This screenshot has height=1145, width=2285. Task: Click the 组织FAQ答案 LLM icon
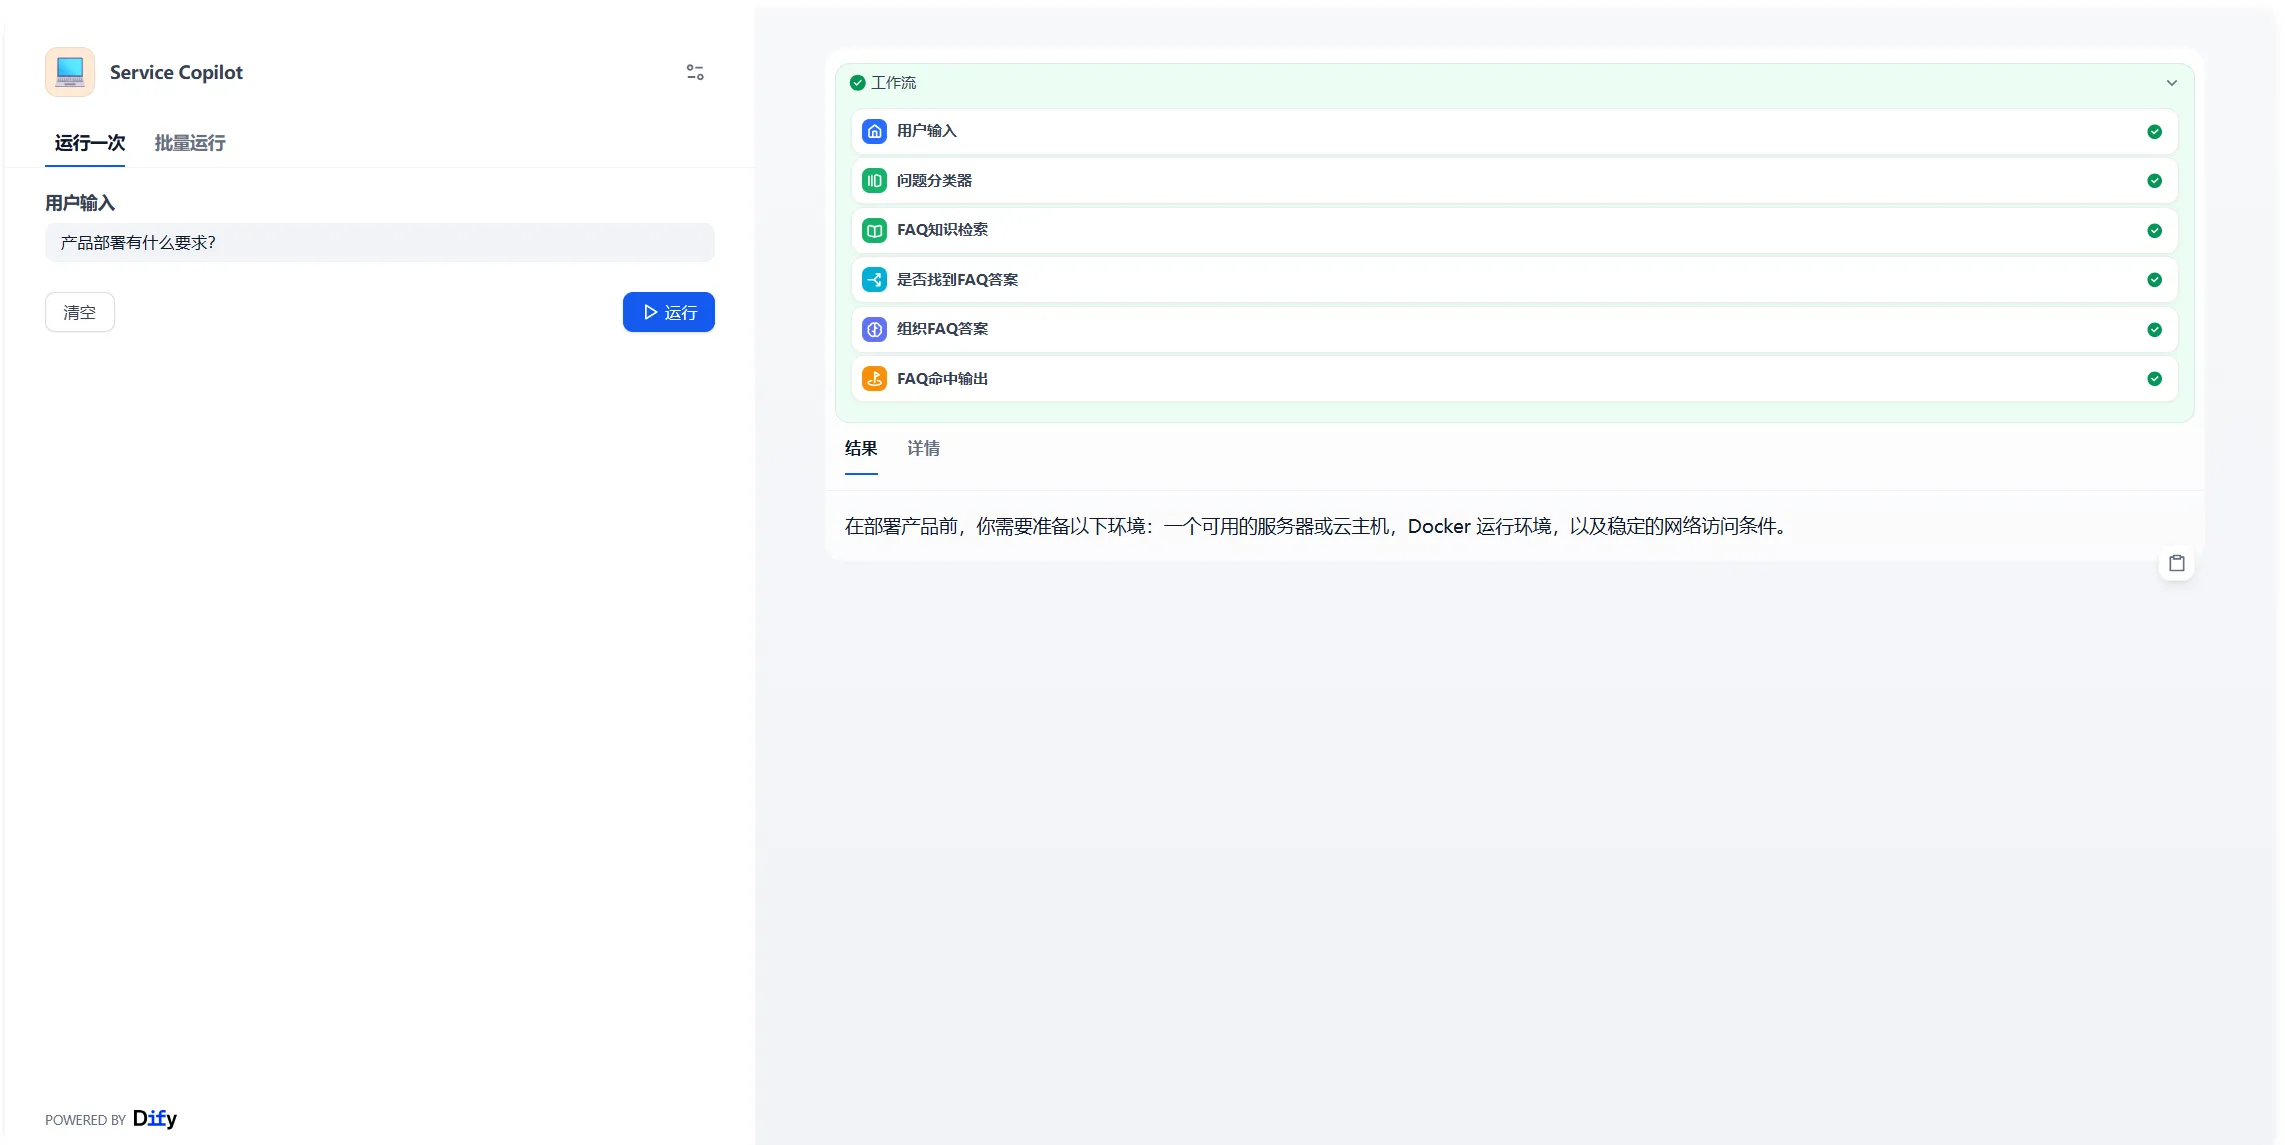pyautogui.click(x=874, y=329)
